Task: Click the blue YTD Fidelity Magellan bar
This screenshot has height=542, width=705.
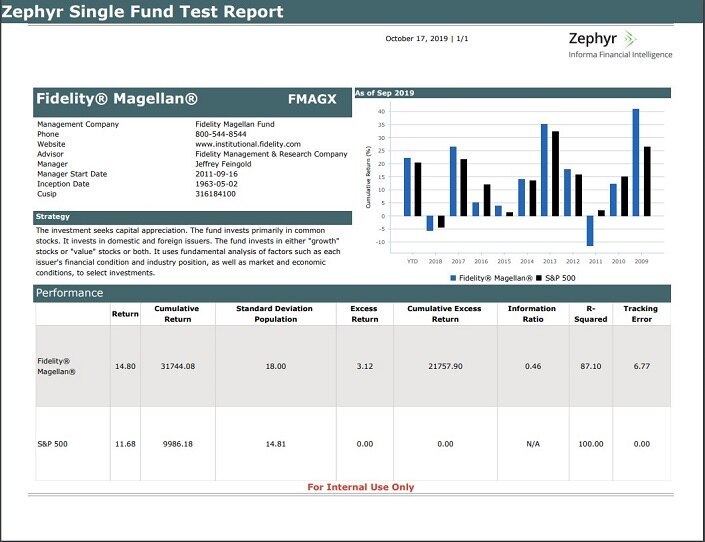Action: [x=407, y=187]
